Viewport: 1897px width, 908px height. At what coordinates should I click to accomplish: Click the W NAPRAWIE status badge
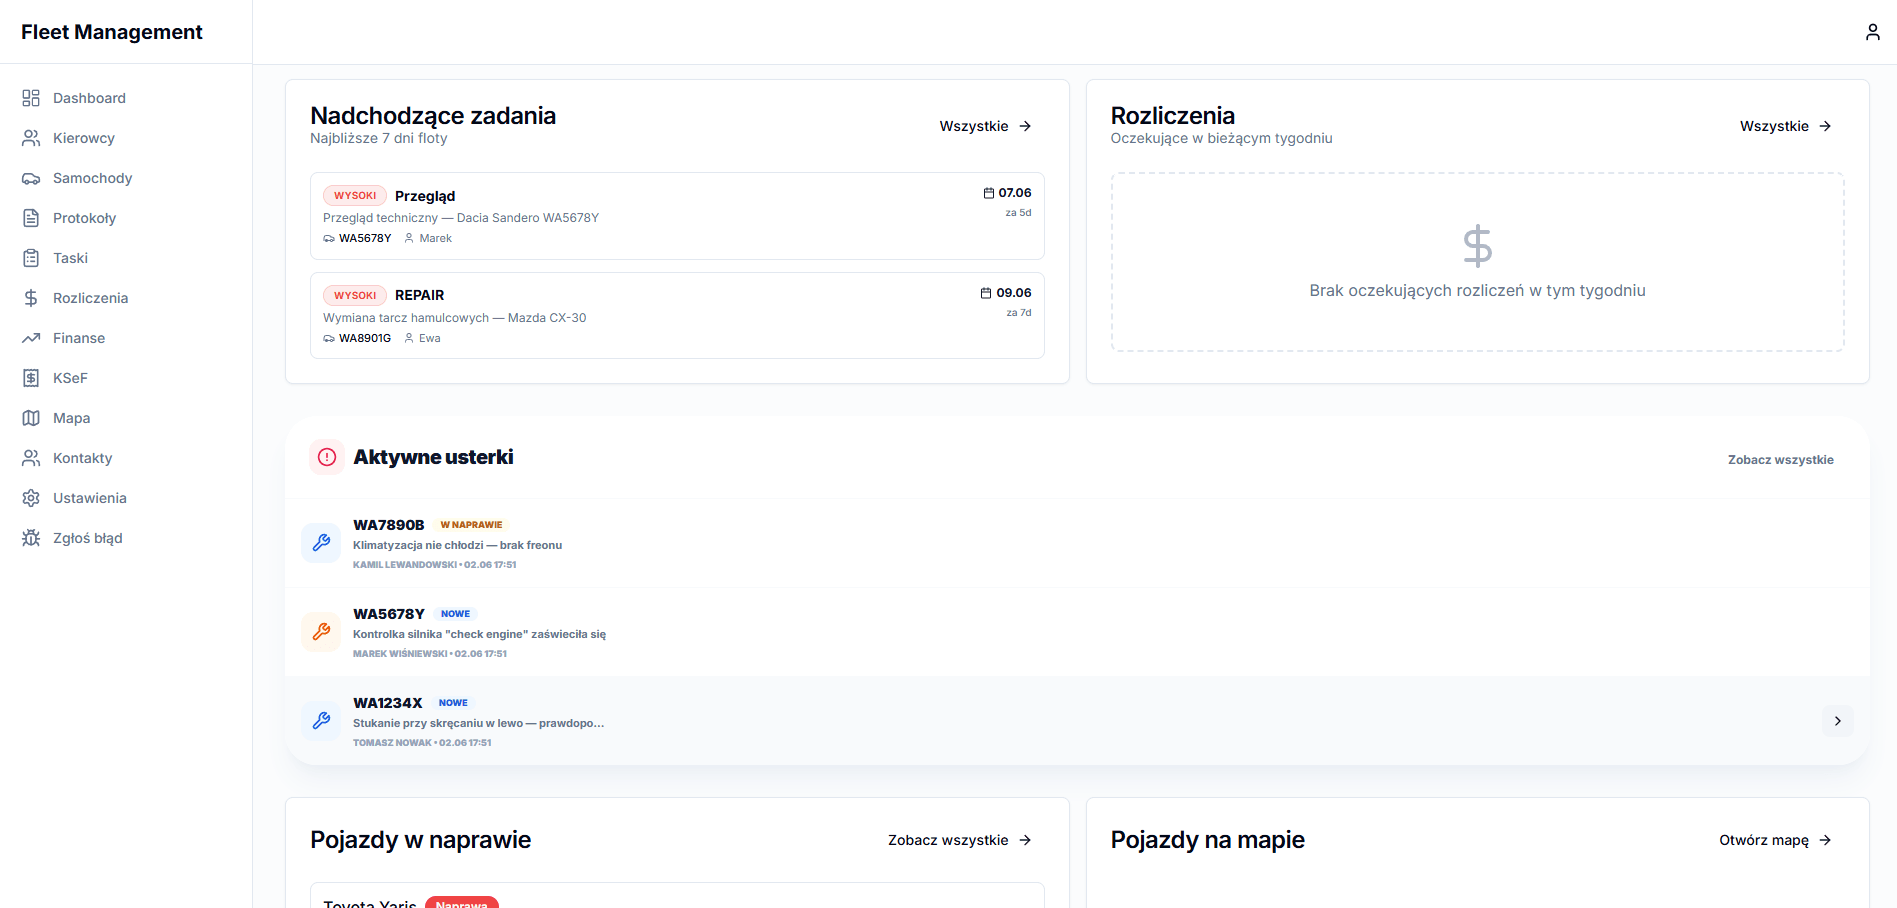(472, 525)
